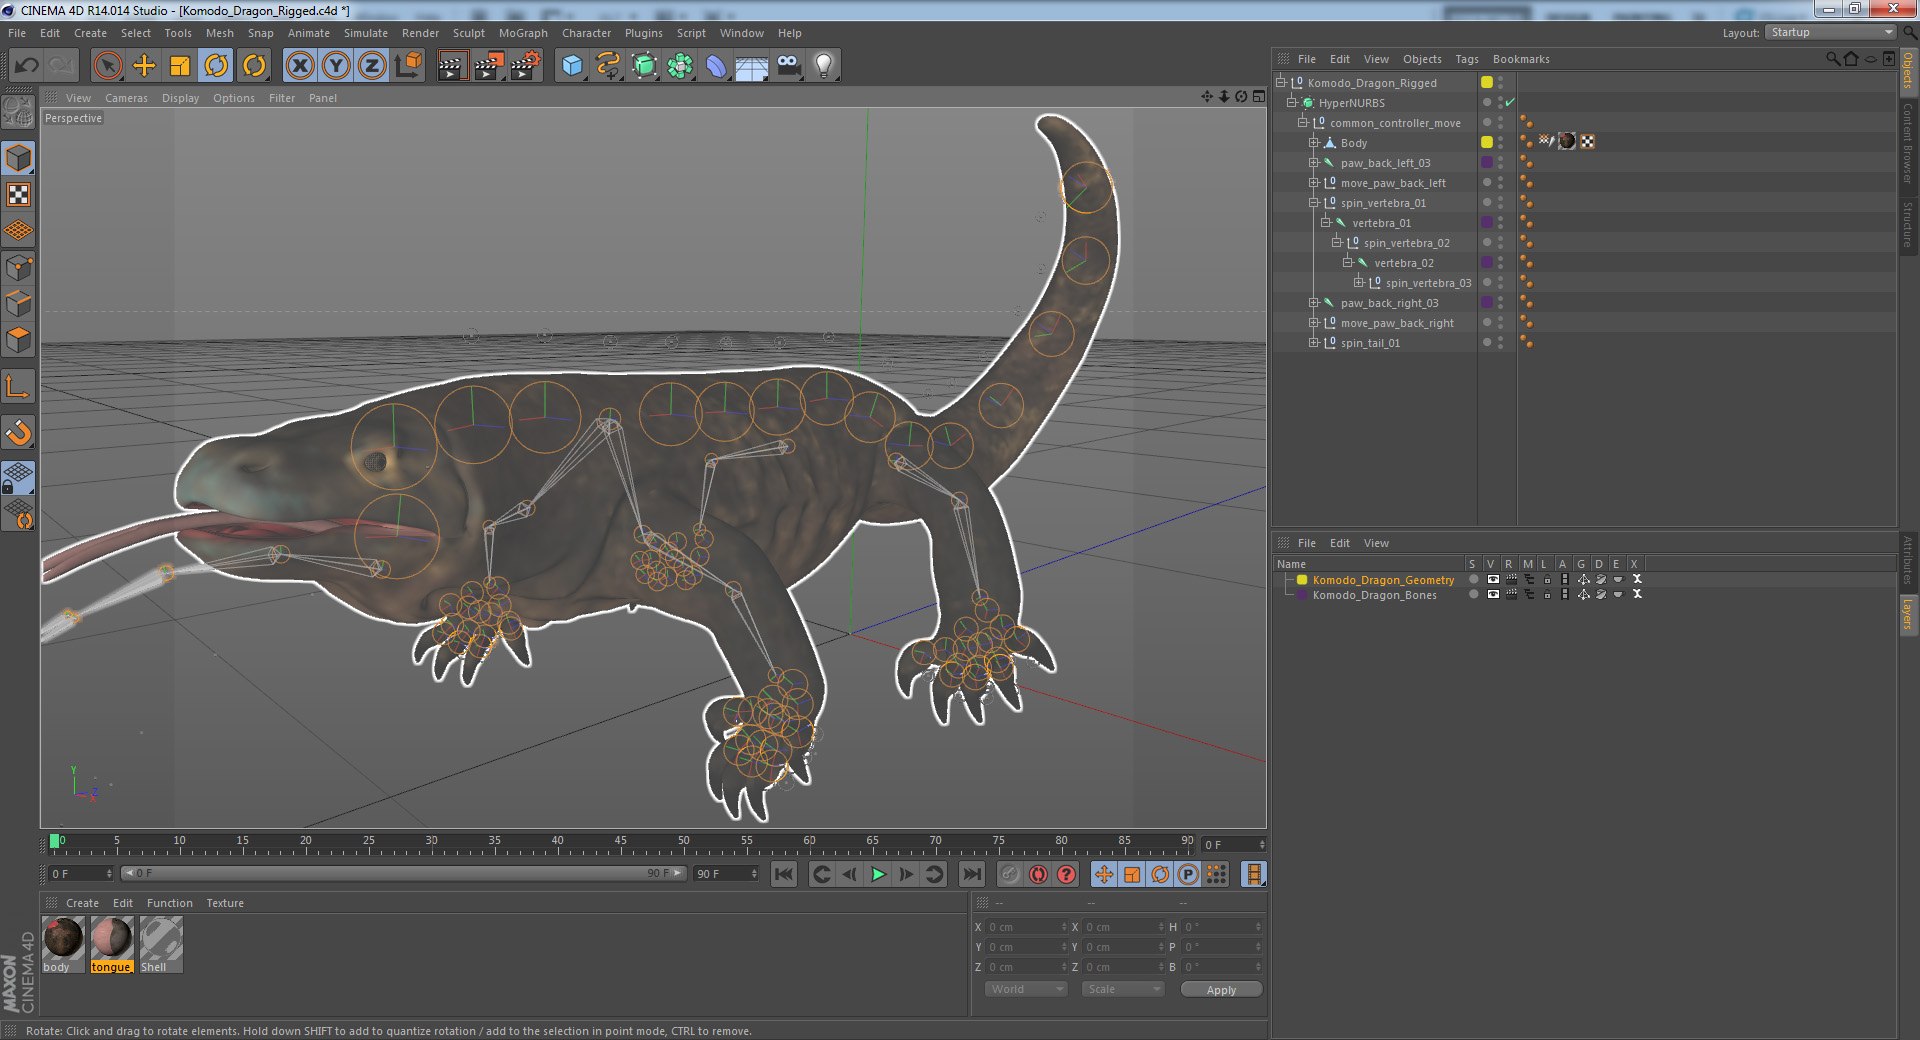Viewport: 1920px width, 1040px height.
Task: Toggle Komodo_Dragon_Bones solo dot
Action: tap(1473, 594)
